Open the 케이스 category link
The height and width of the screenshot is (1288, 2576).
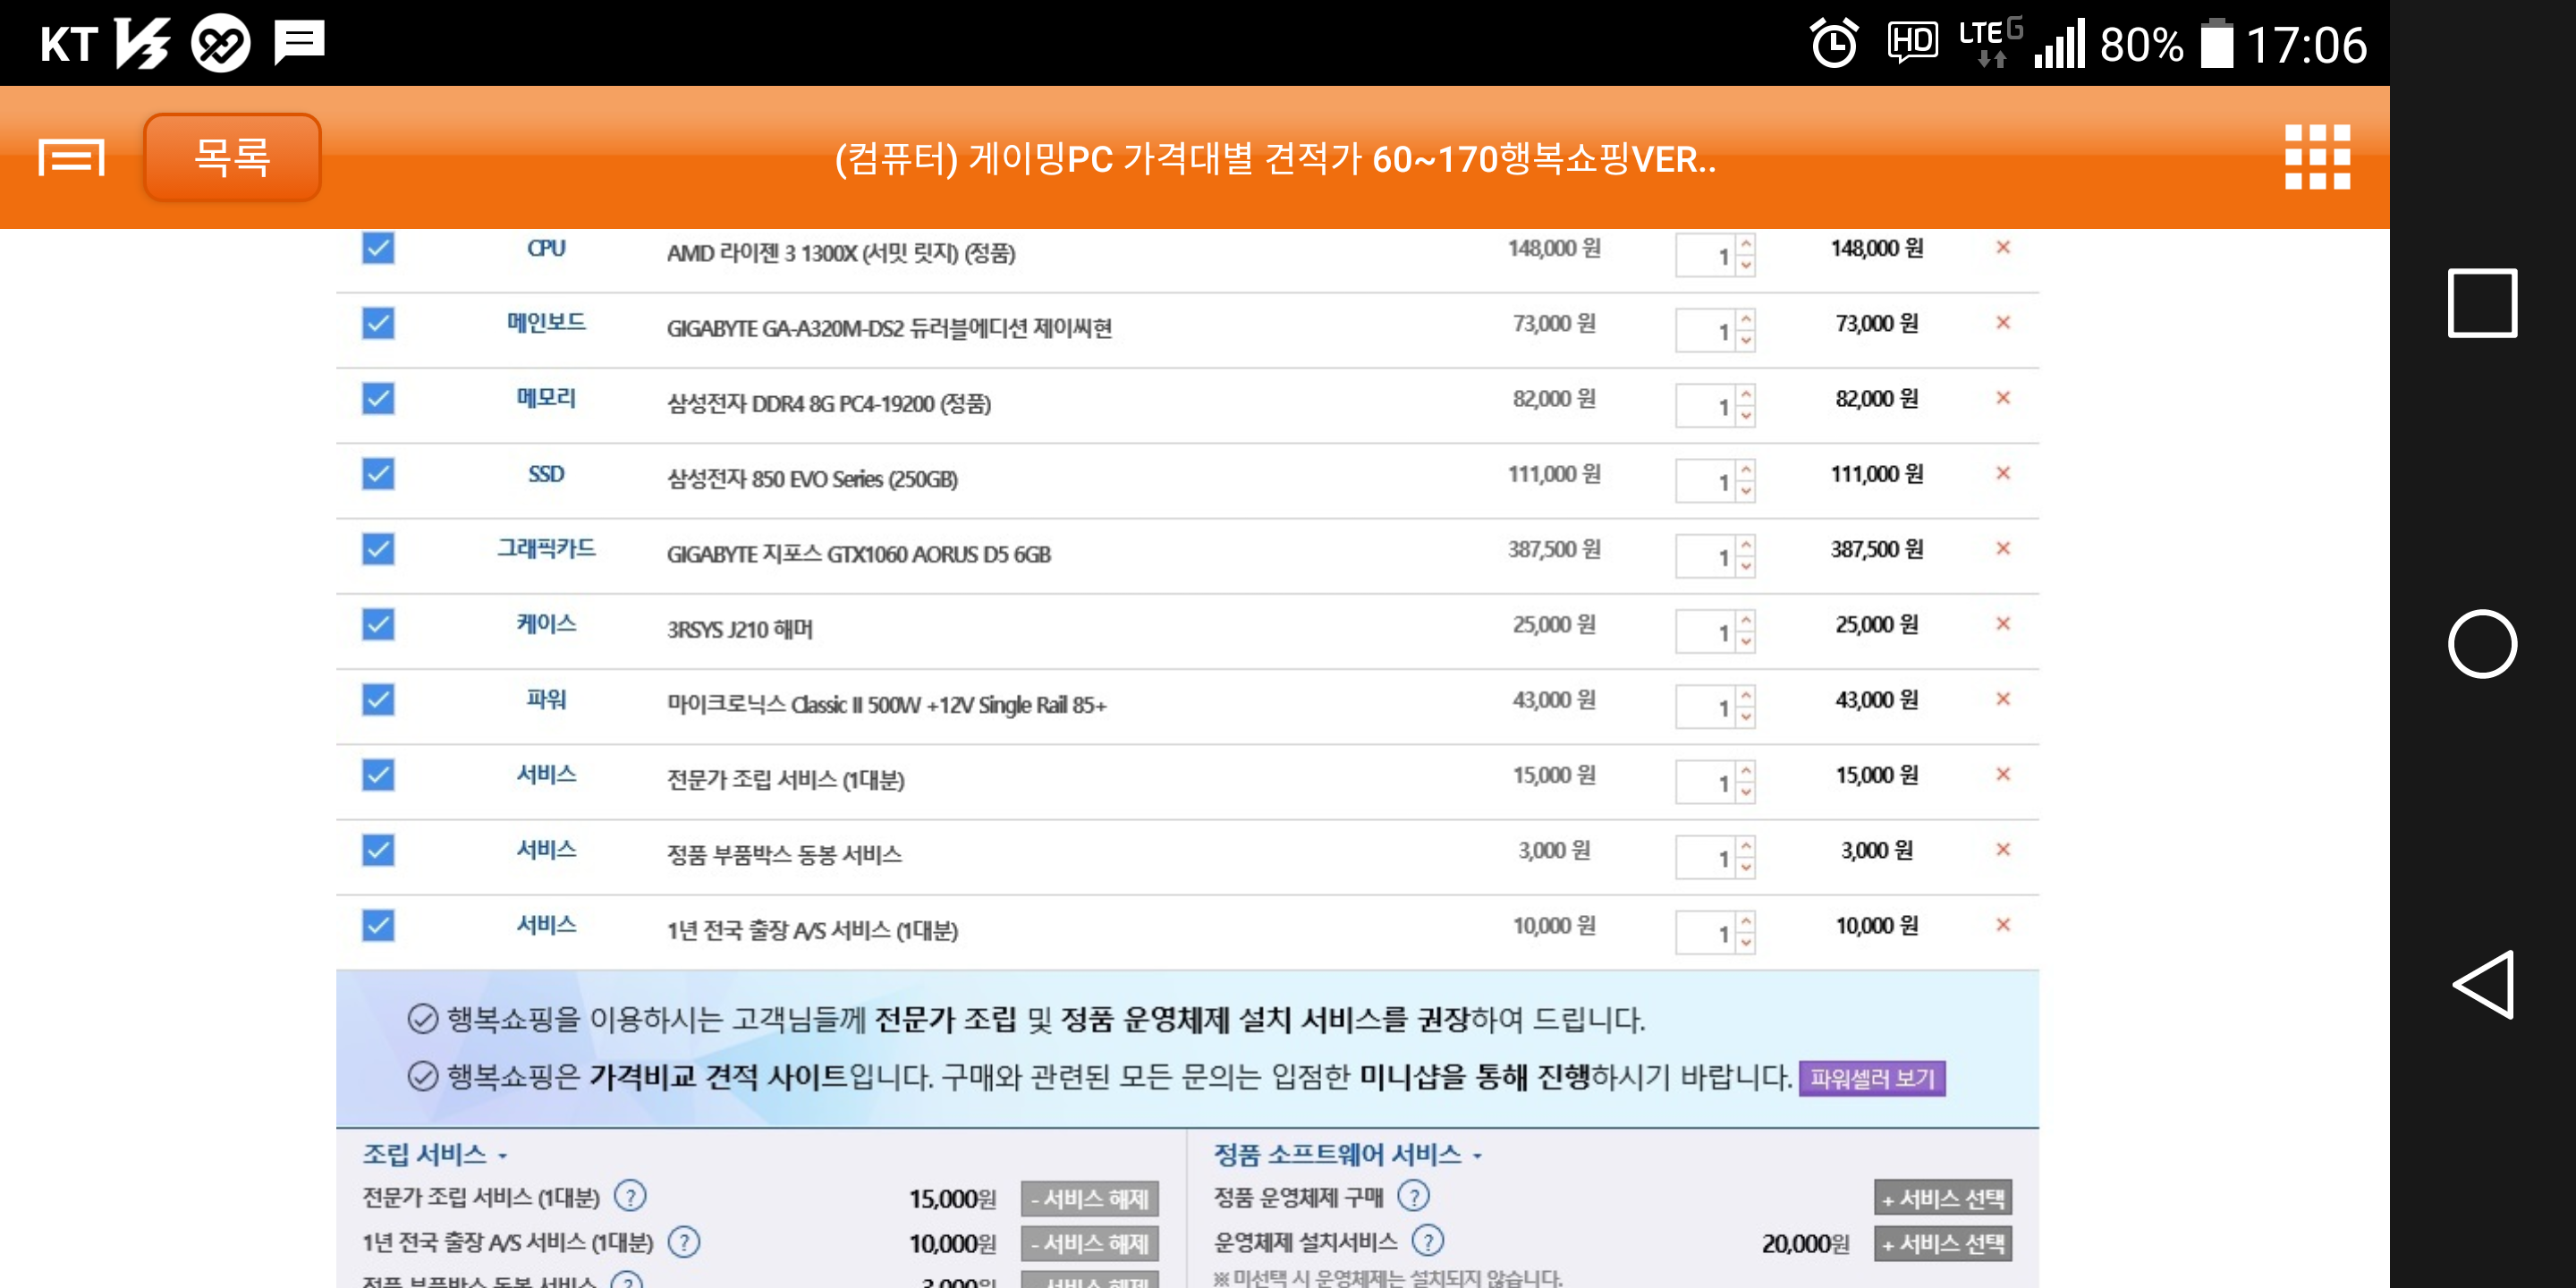coord(546,624)
